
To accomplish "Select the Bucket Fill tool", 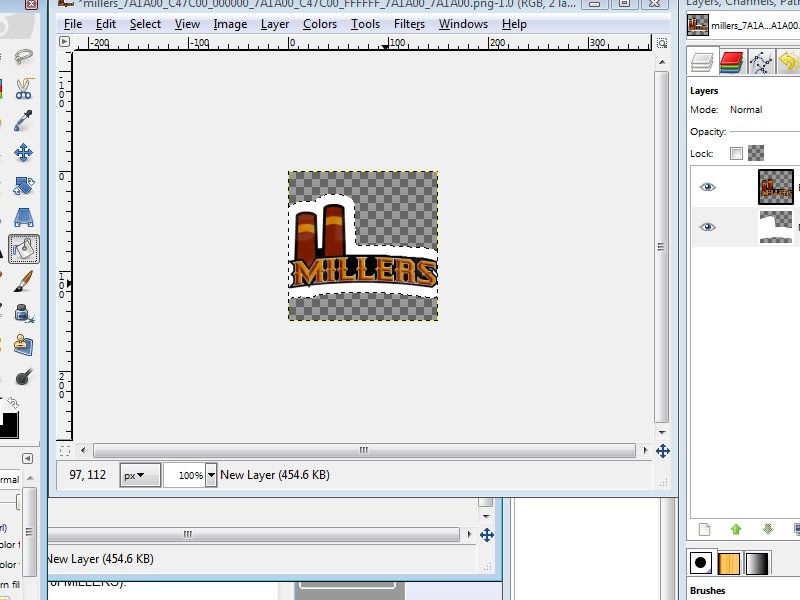I will (22, 247).
